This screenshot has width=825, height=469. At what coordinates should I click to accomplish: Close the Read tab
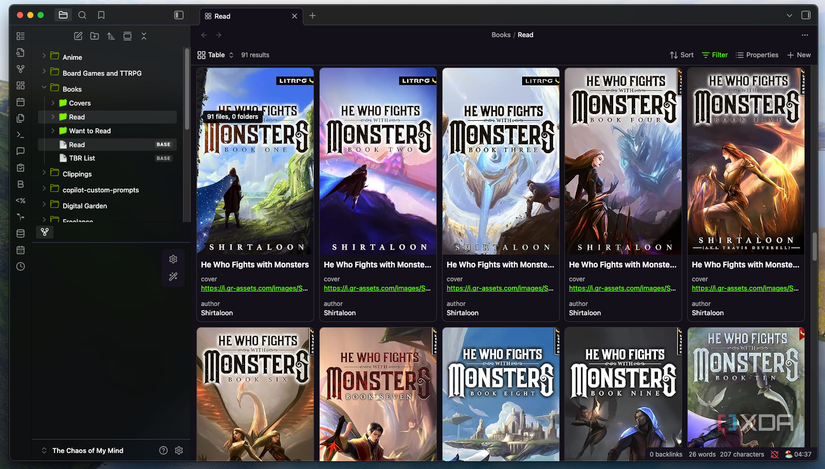pyautogui.click(x=295, y=16)
